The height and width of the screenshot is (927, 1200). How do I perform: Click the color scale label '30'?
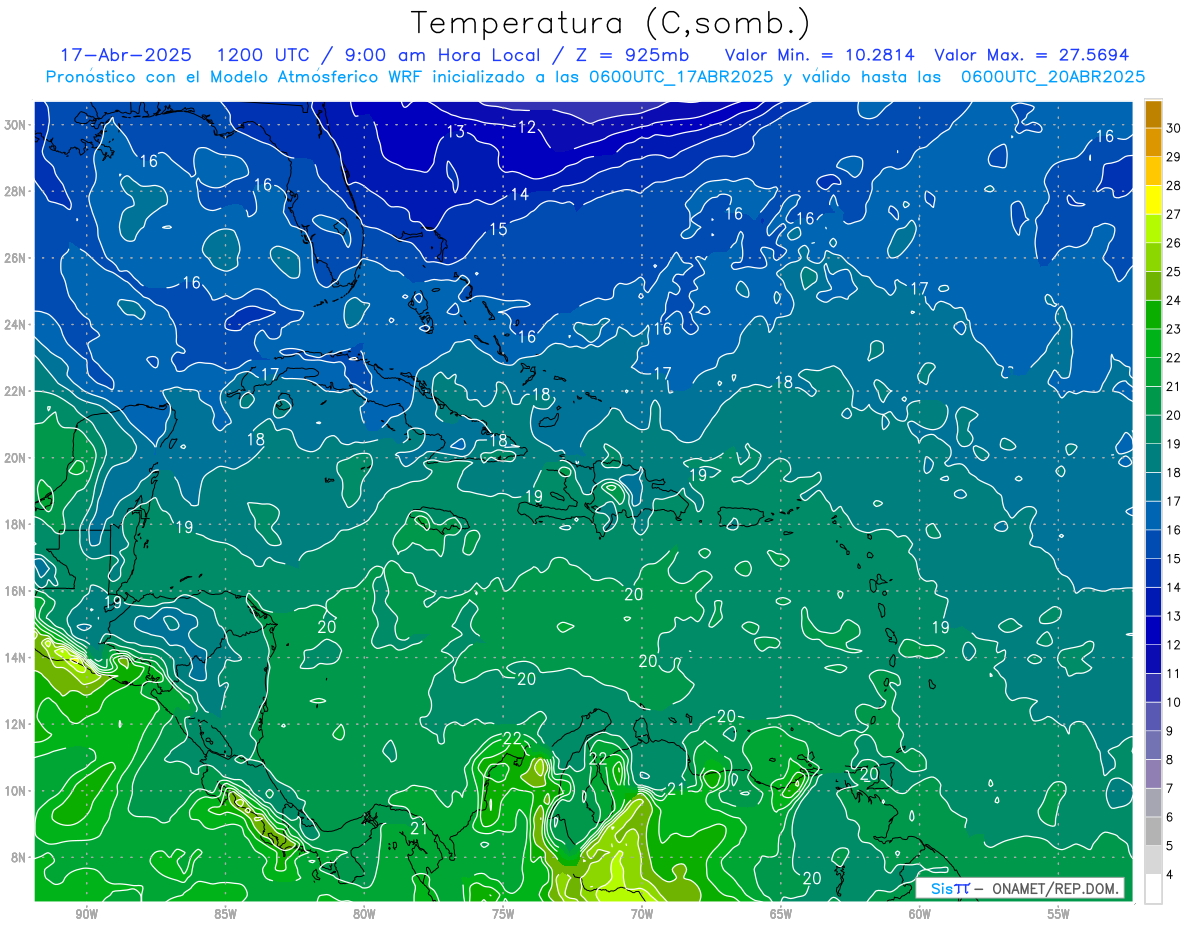(x=1173, y=127)
